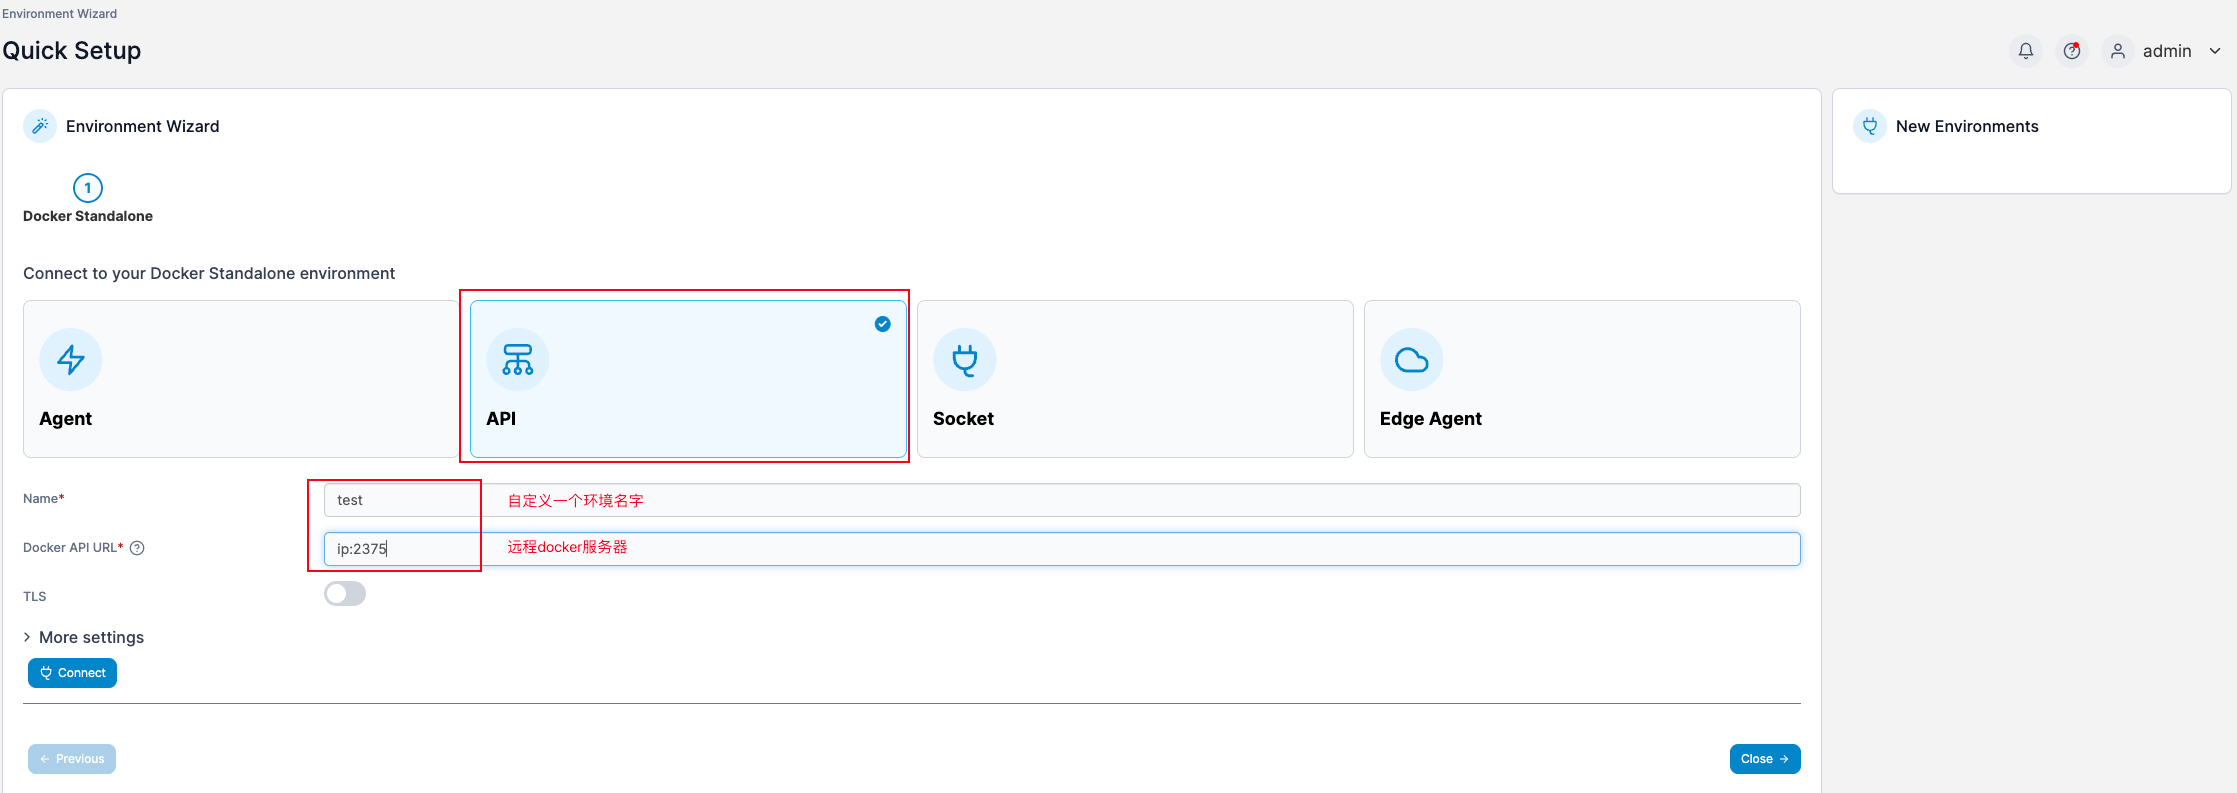This screenshot has height=793, width=2237.
Task: Choose the Socket connection option card
Action: (x=1135, y=379)
